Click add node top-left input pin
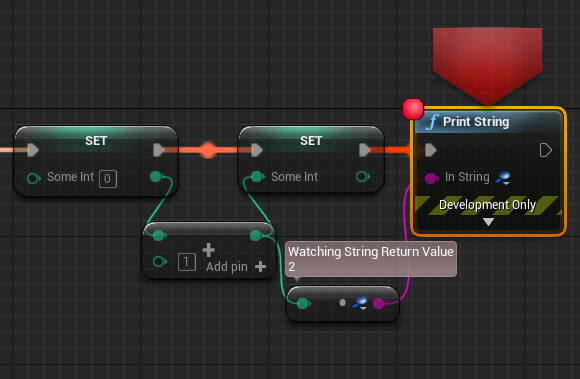Image resolution: width=580 pixels, height=379 pixels. [160, 235]
